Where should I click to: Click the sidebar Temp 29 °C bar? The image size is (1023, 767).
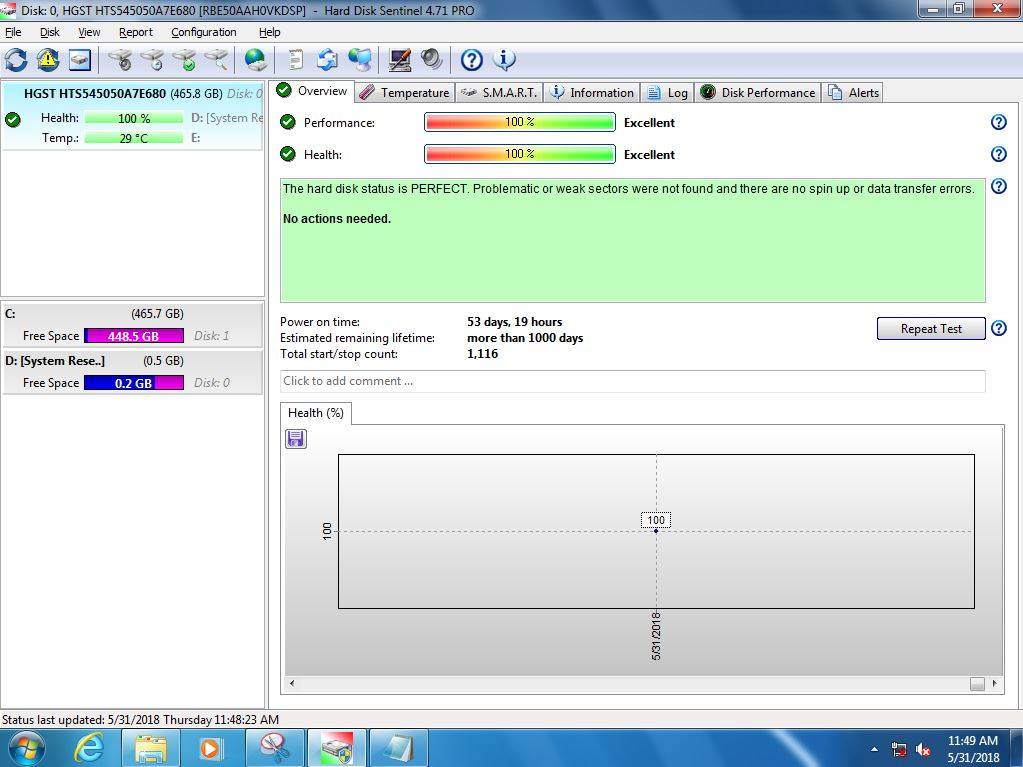(x=134, y=138)
